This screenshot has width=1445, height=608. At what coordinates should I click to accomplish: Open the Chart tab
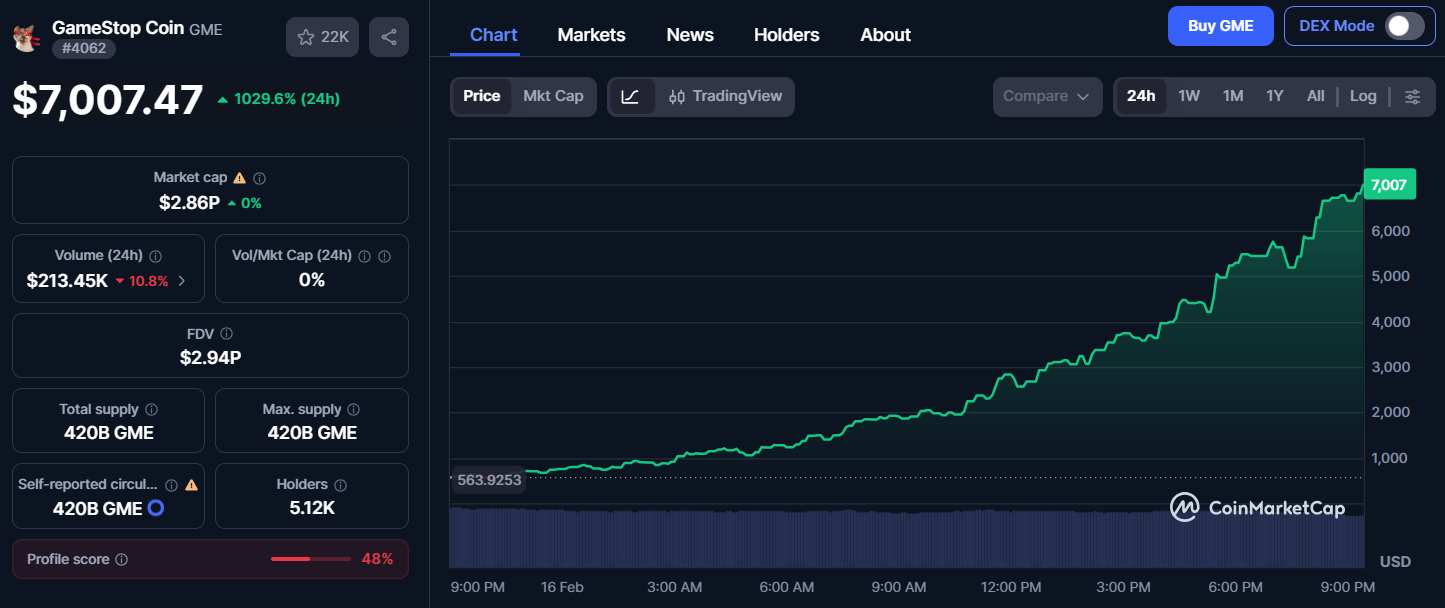tap(494, 35)
